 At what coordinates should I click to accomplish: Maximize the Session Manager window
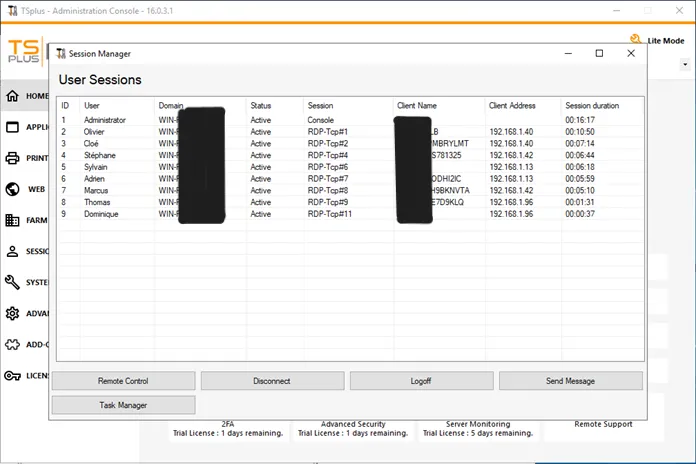pyautogui.click(x=599, y=53)
